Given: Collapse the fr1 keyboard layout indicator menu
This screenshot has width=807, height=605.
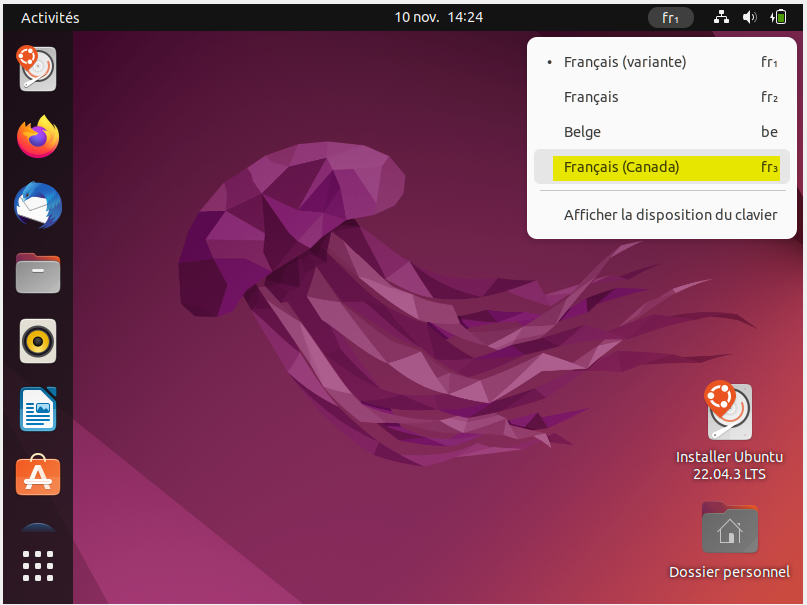Looking at the screenshot, I should tap(670, 17).
